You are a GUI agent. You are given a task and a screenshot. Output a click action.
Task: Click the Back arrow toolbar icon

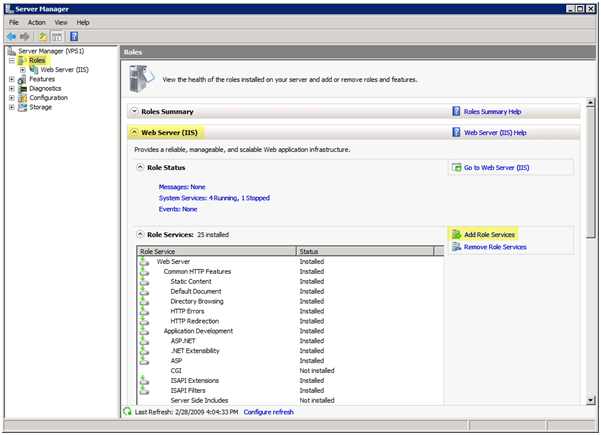(x=11, y=36)
